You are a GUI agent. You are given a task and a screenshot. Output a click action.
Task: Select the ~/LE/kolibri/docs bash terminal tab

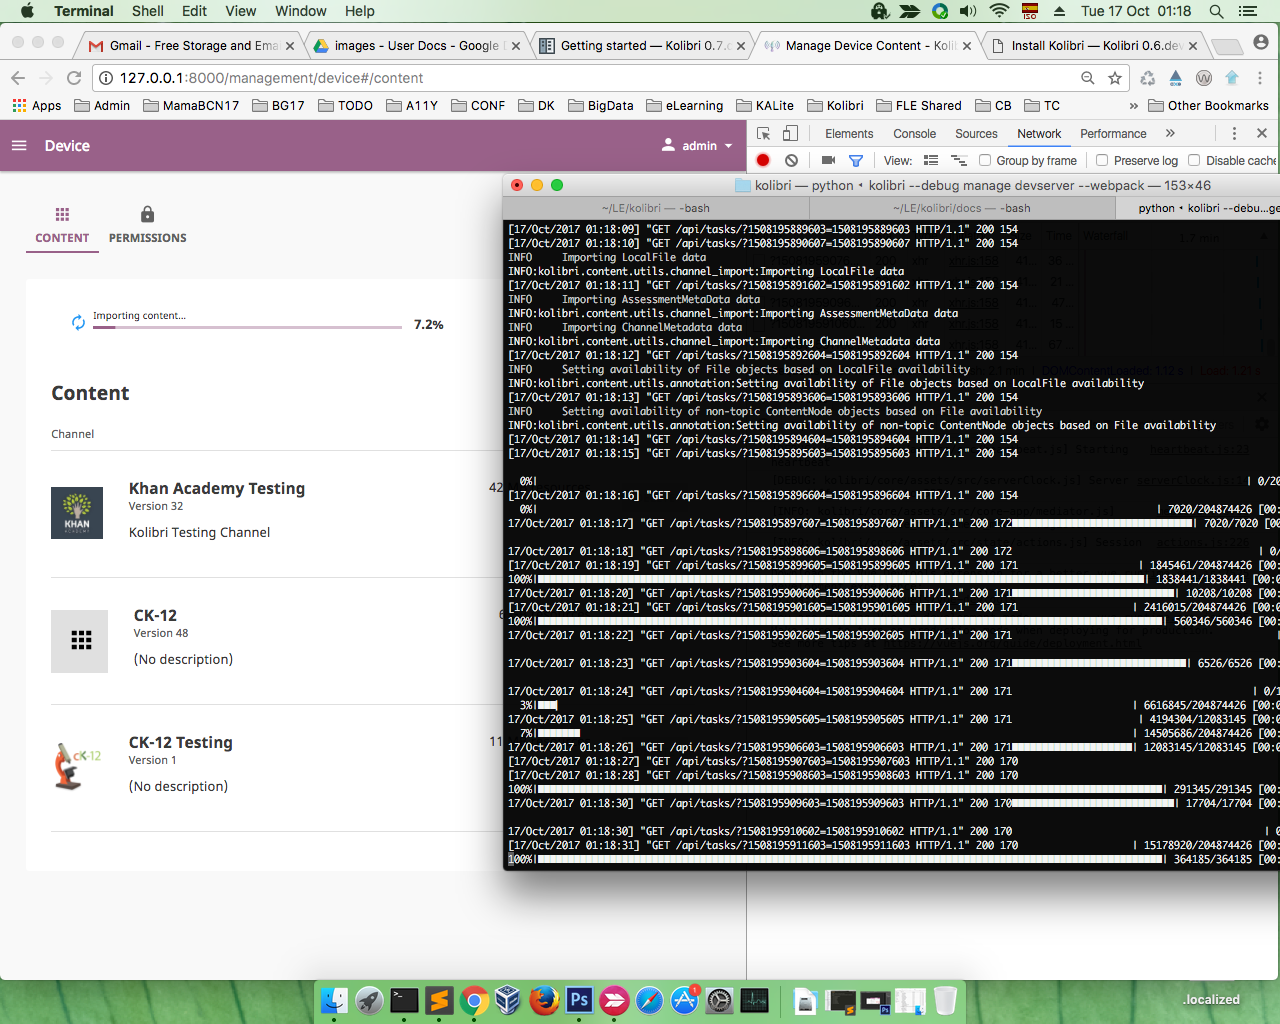(x=962, y=208)
